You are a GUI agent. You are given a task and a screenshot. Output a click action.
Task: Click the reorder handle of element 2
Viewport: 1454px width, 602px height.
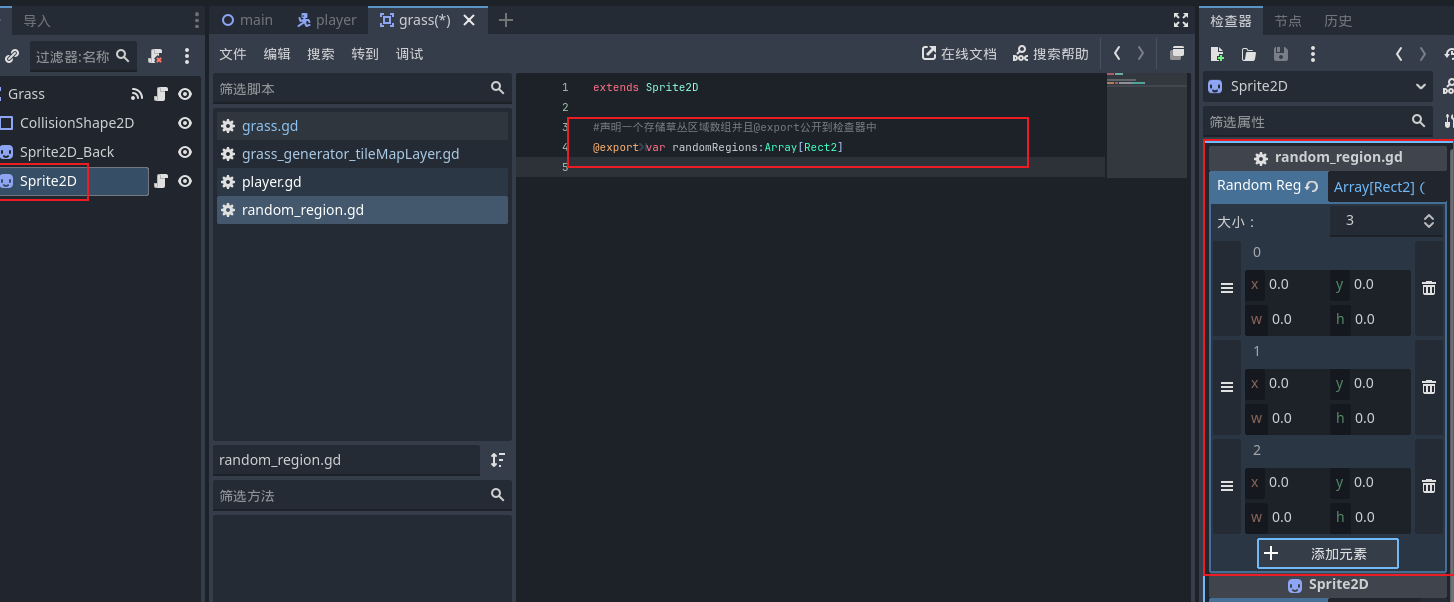click(x=1227, y=486)
